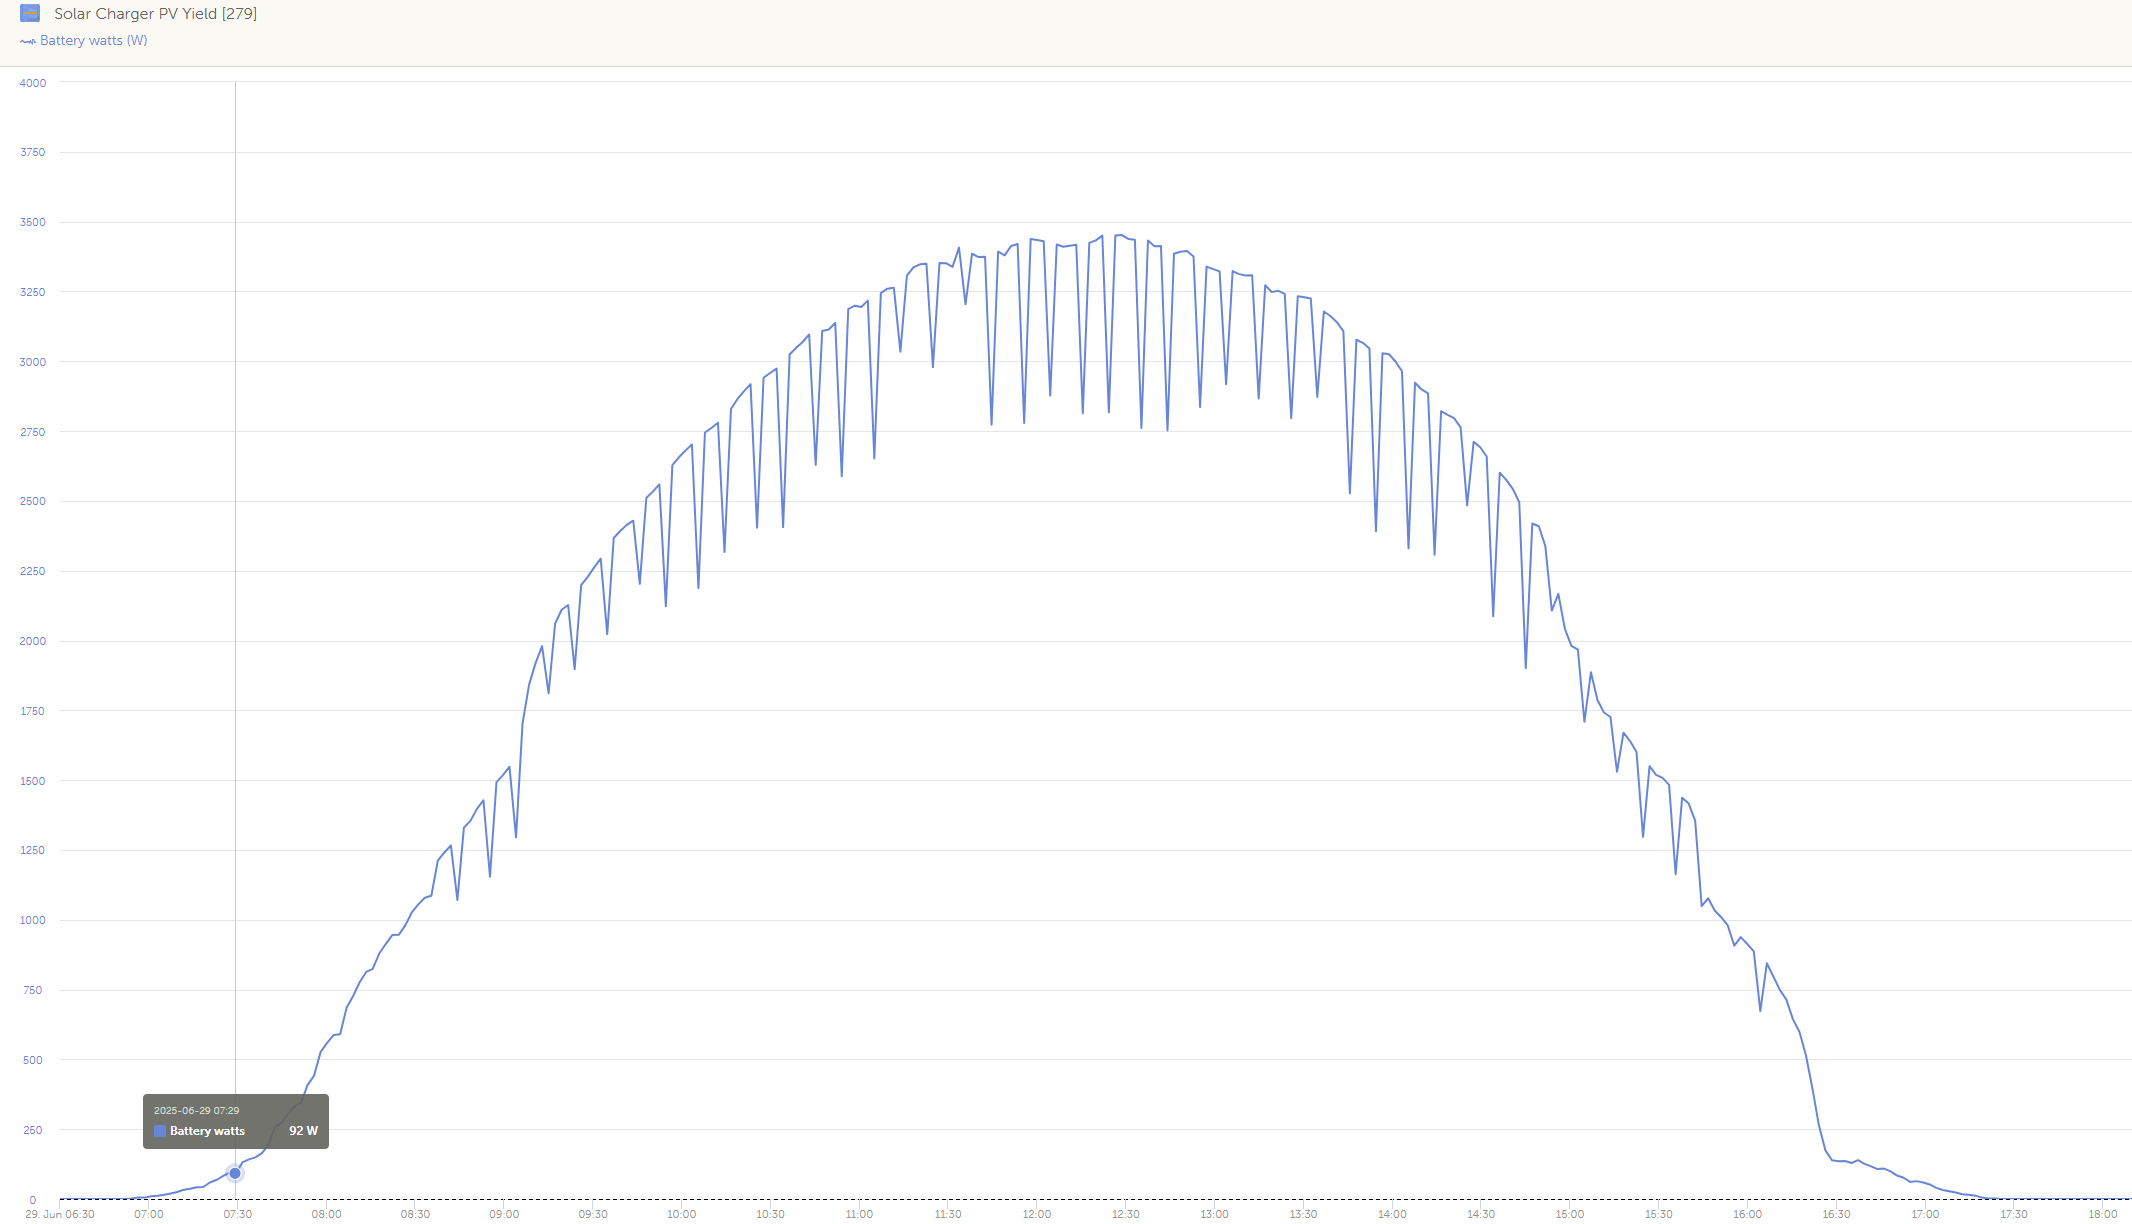Click the 07:30 x-axis time label
This screenshot has width=2132, height=1224.
tap(238, 1214)
